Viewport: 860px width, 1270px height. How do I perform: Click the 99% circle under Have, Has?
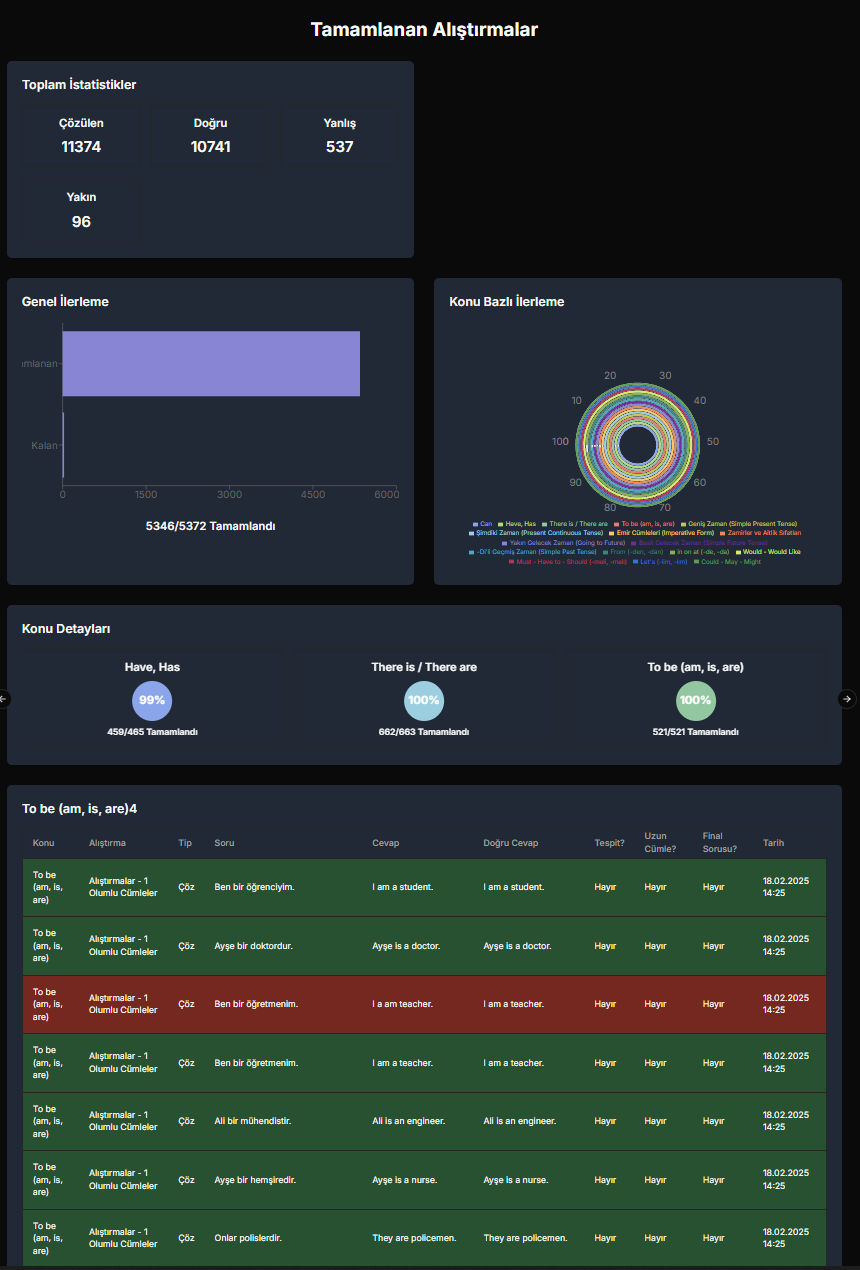pos(152,700)
